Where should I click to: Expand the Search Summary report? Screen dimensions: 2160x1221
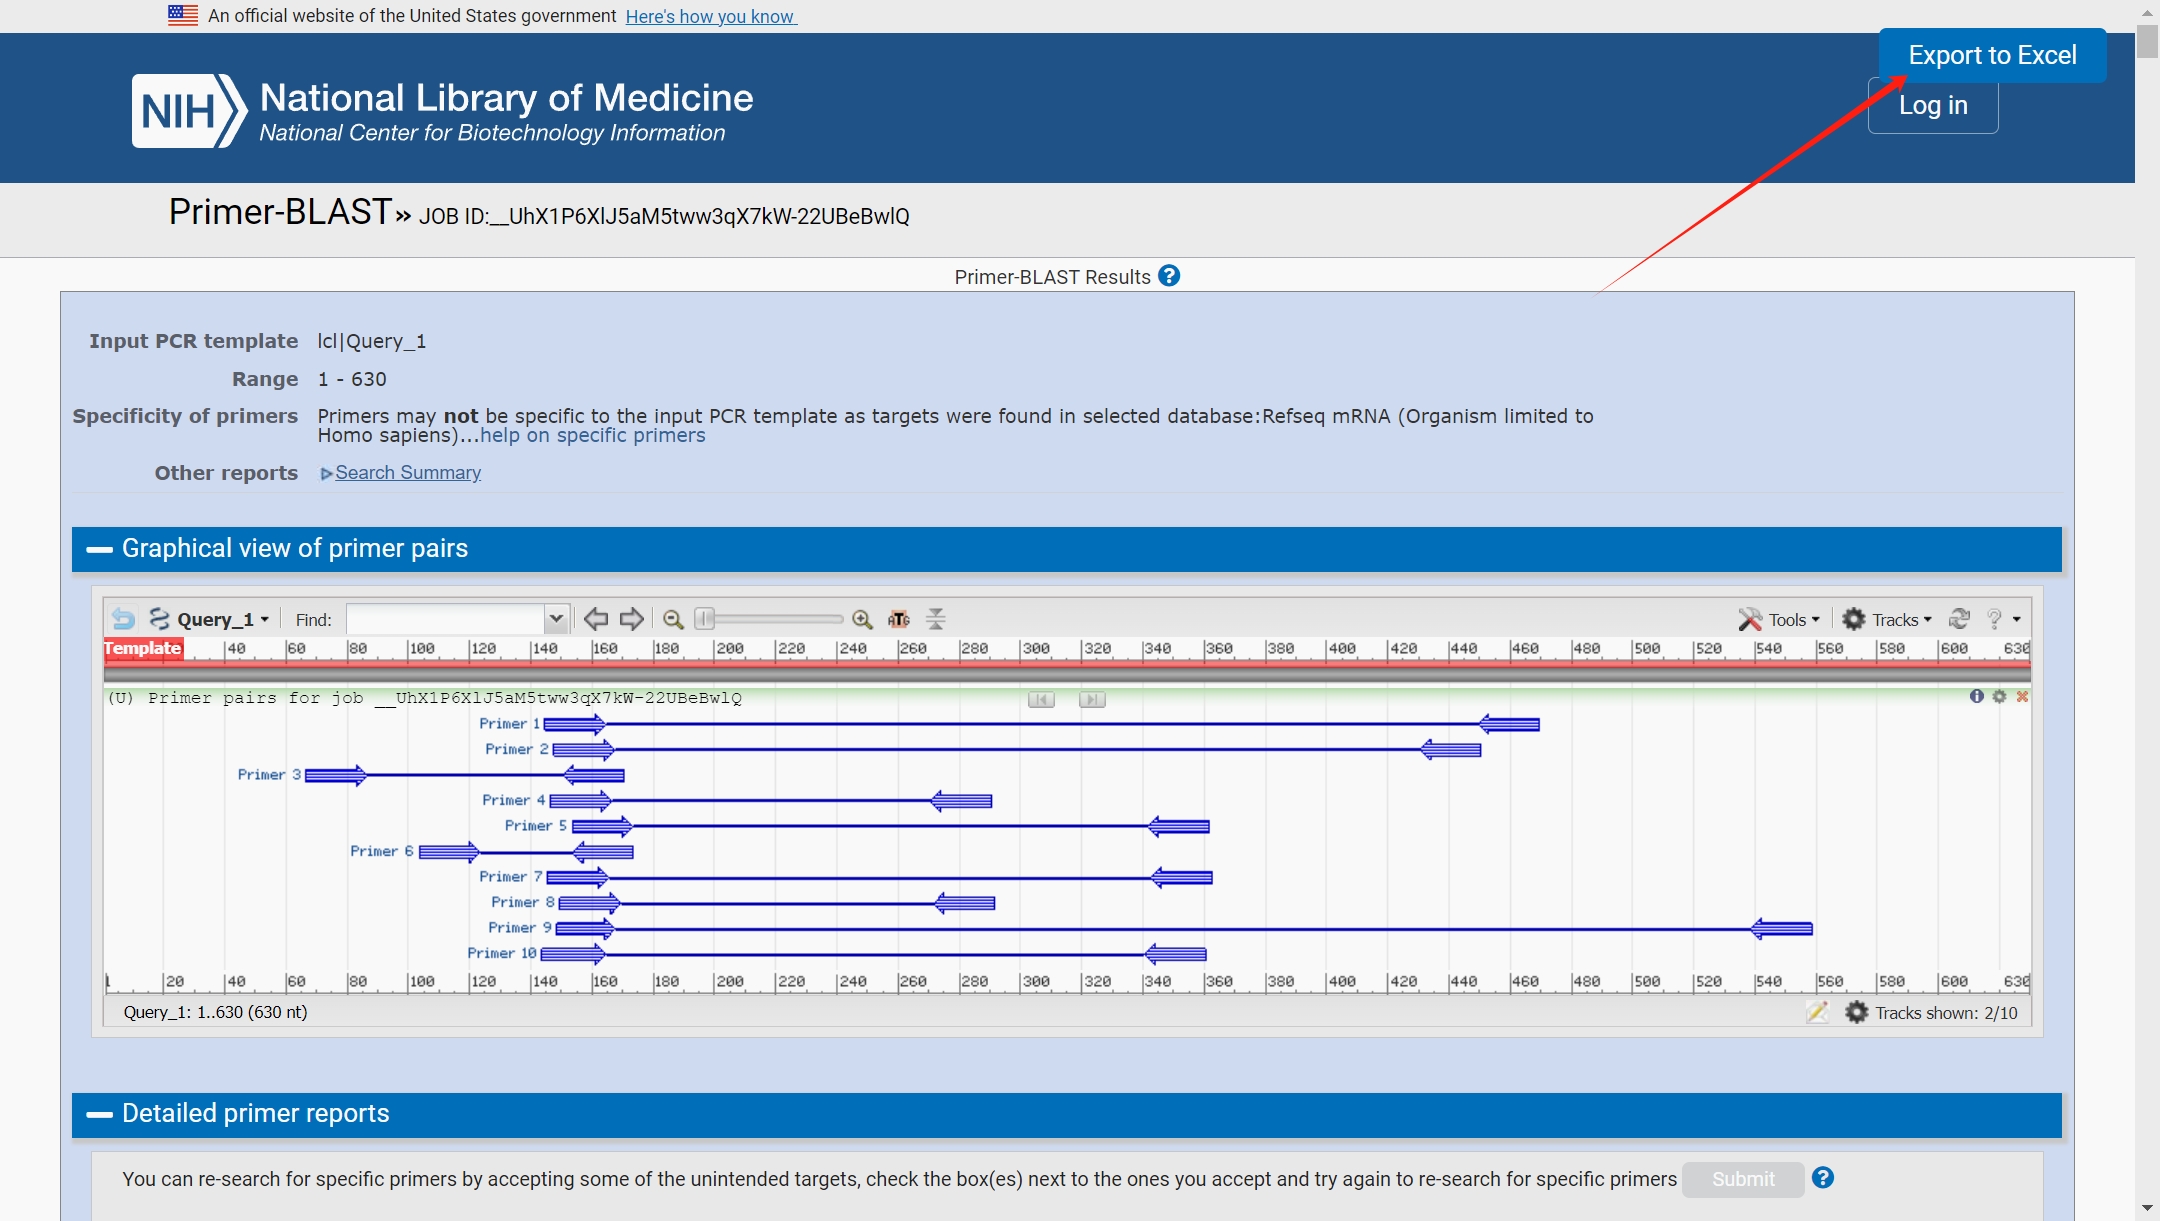point(407,473)
